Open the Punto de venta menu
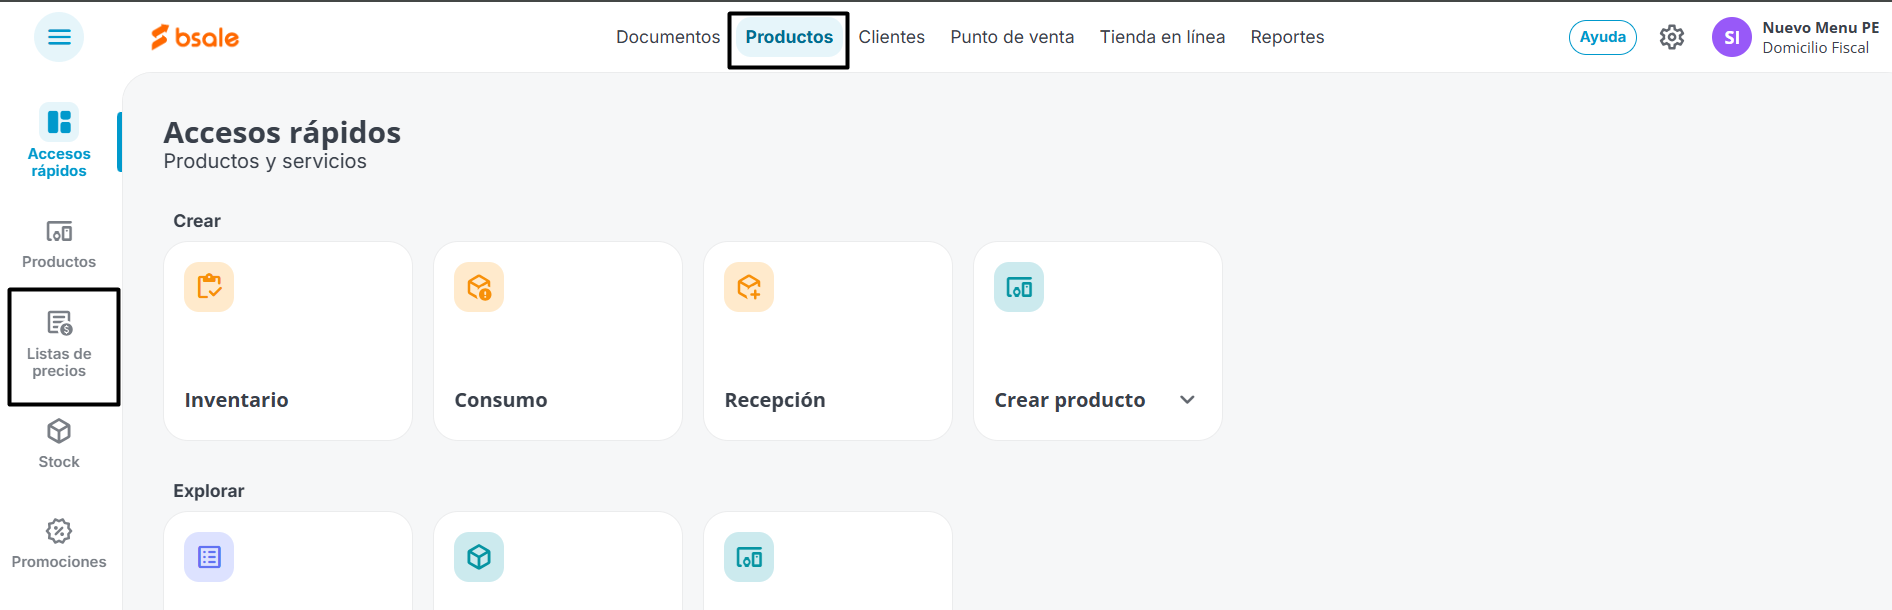This screenshot has width=1892, height=610. point(1012,37)
